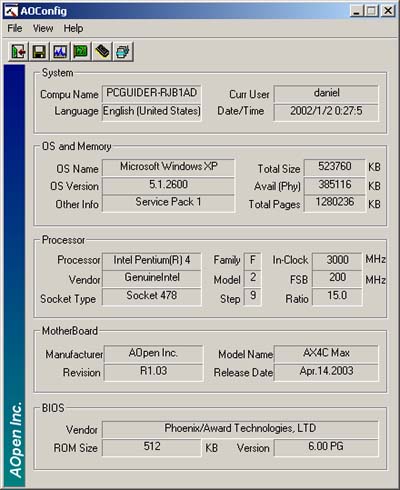Click the Model Name value AX4C Max
The height and width of the screenshot is (490, 400).
tap(326, 354)
